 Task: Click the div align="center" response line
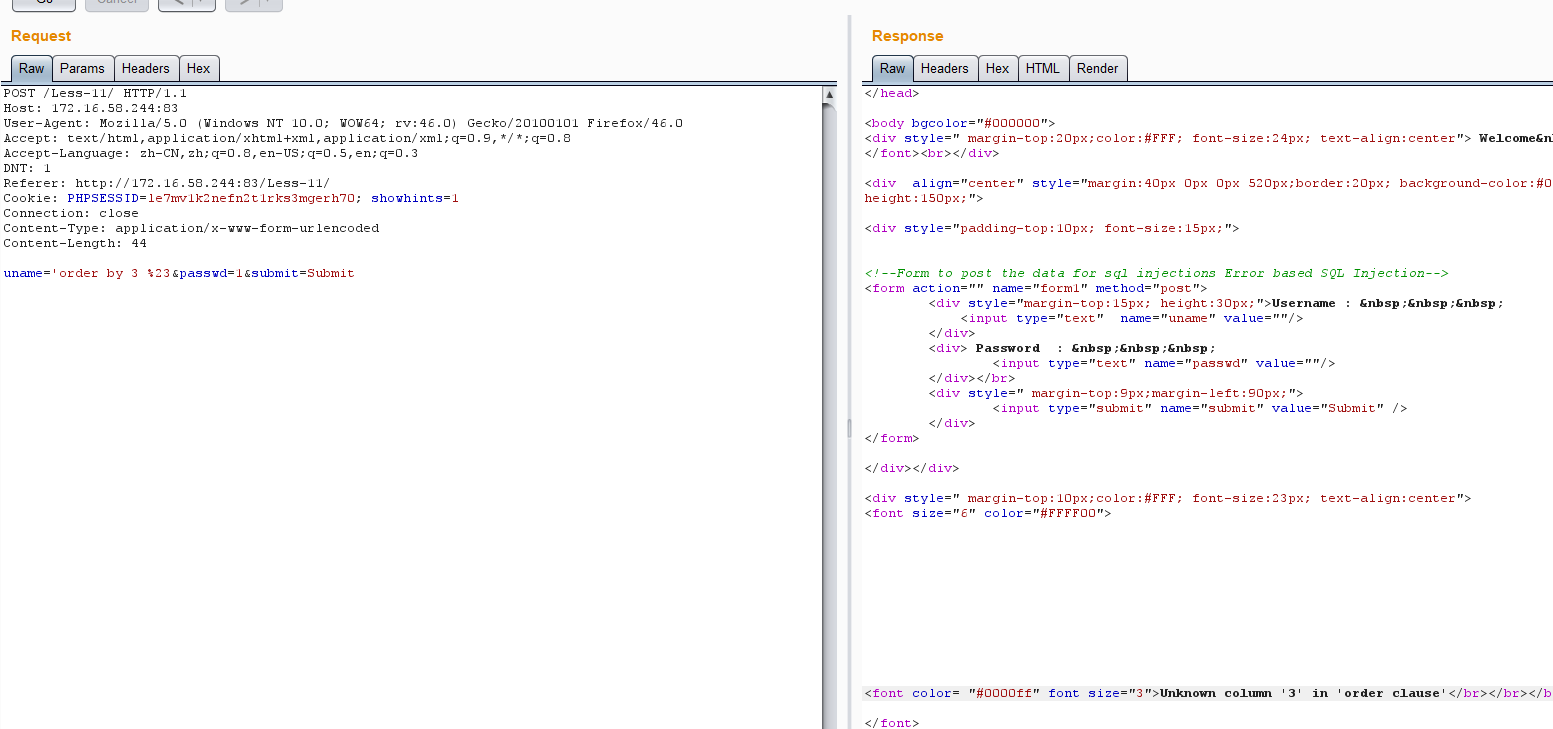tap(1208, 183)
